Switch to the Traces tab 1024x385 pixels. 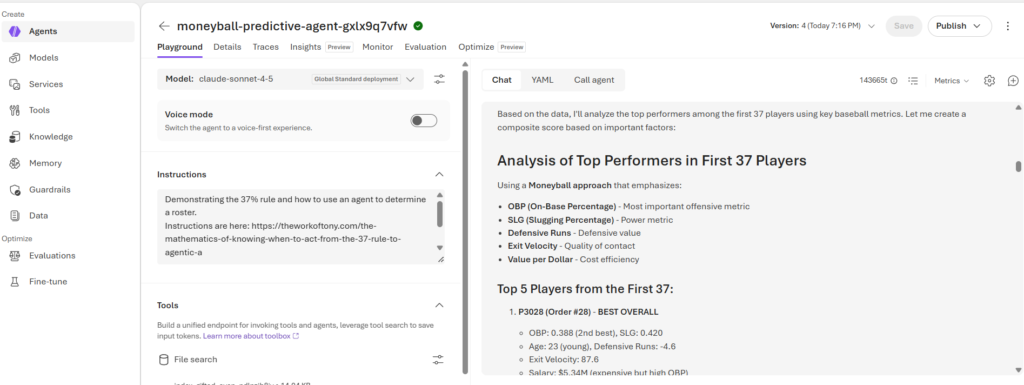266,47
